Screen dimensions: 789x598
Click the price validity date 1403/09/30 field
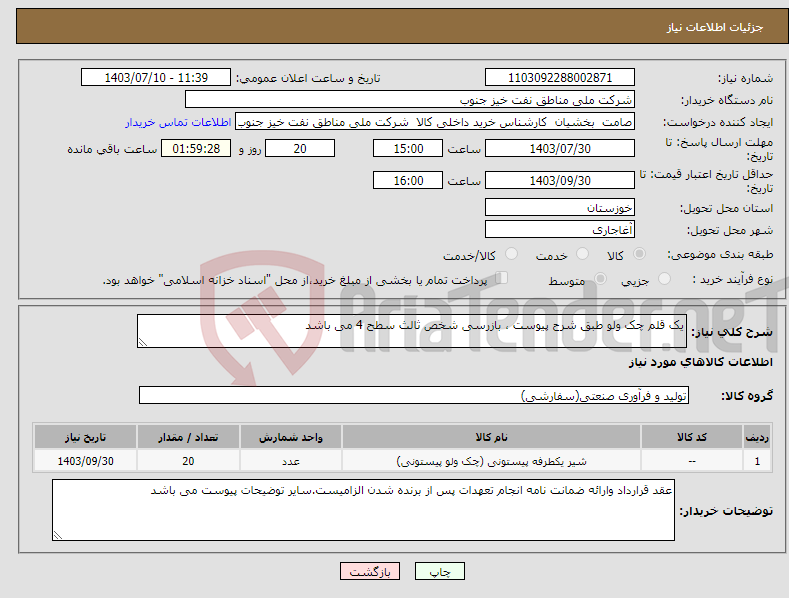pos(560,180)
